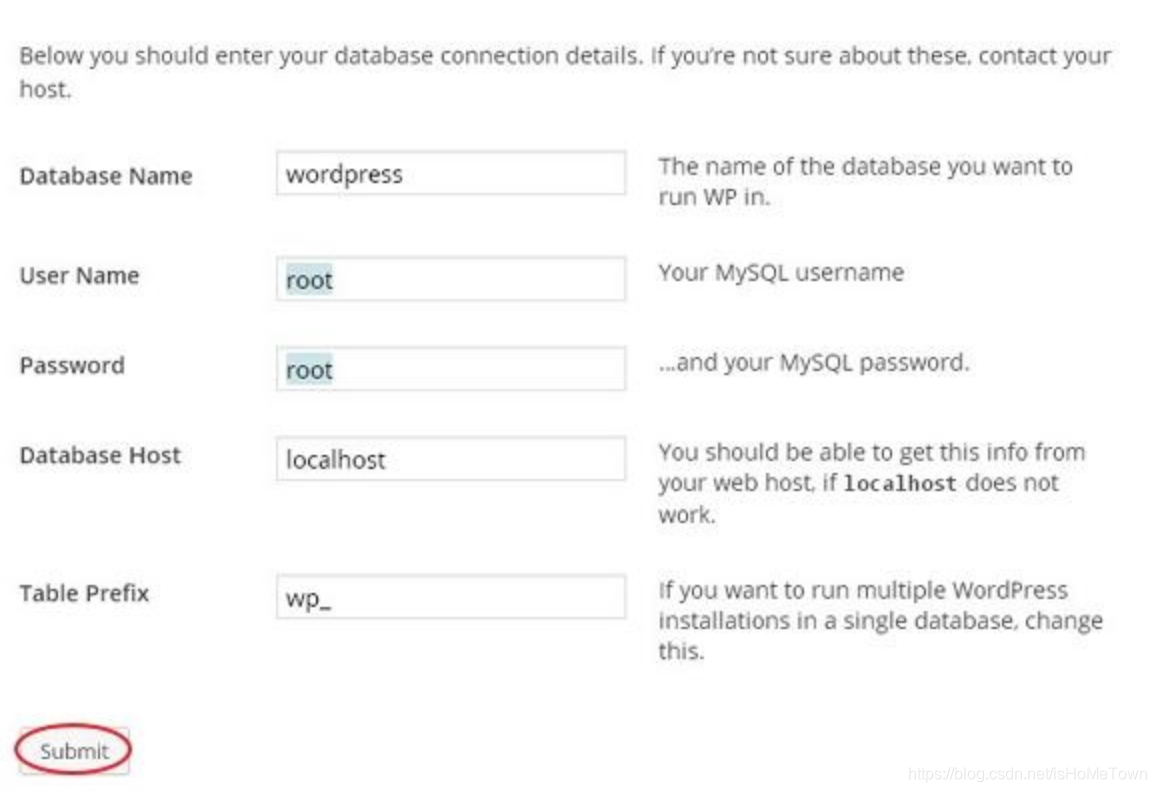
Task: Click the 'wordpress' text in Database Name
Action: 344,175
